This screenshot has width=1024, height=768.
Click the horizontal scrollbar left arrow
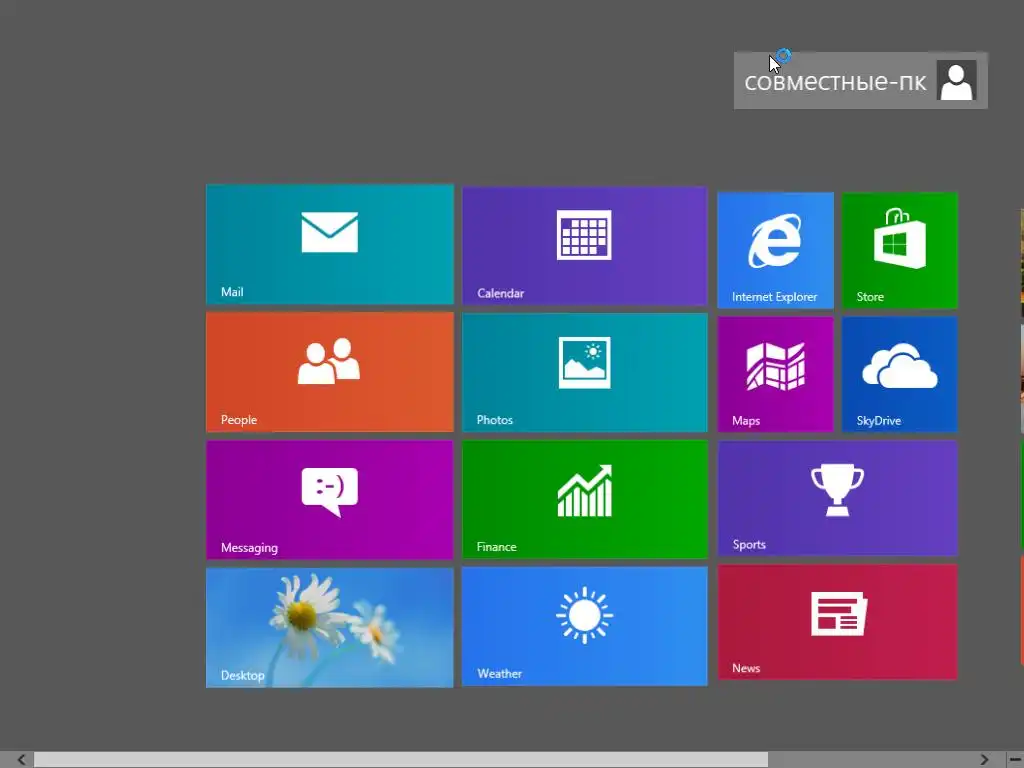pyautogui.click(x=21, y=760)
